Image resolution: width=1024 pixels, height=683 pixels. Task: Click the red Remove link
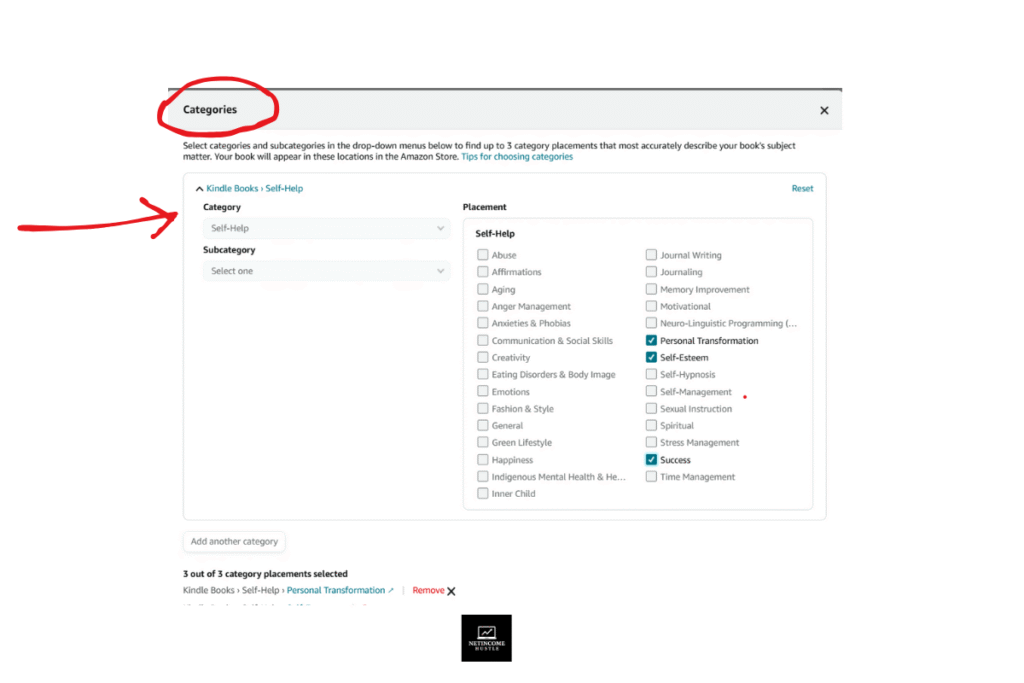428,590
